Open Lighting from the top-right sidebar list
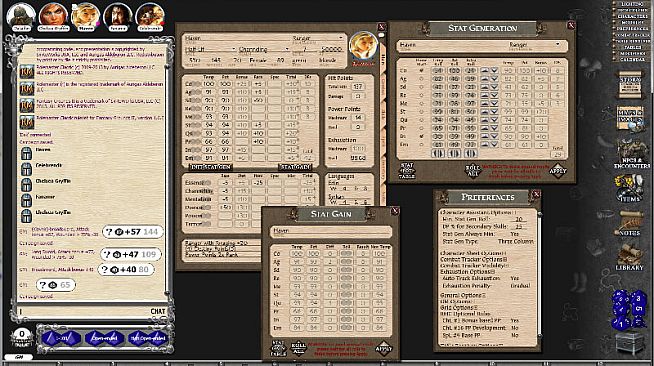The image size is (654, 366). pos(632,4)
